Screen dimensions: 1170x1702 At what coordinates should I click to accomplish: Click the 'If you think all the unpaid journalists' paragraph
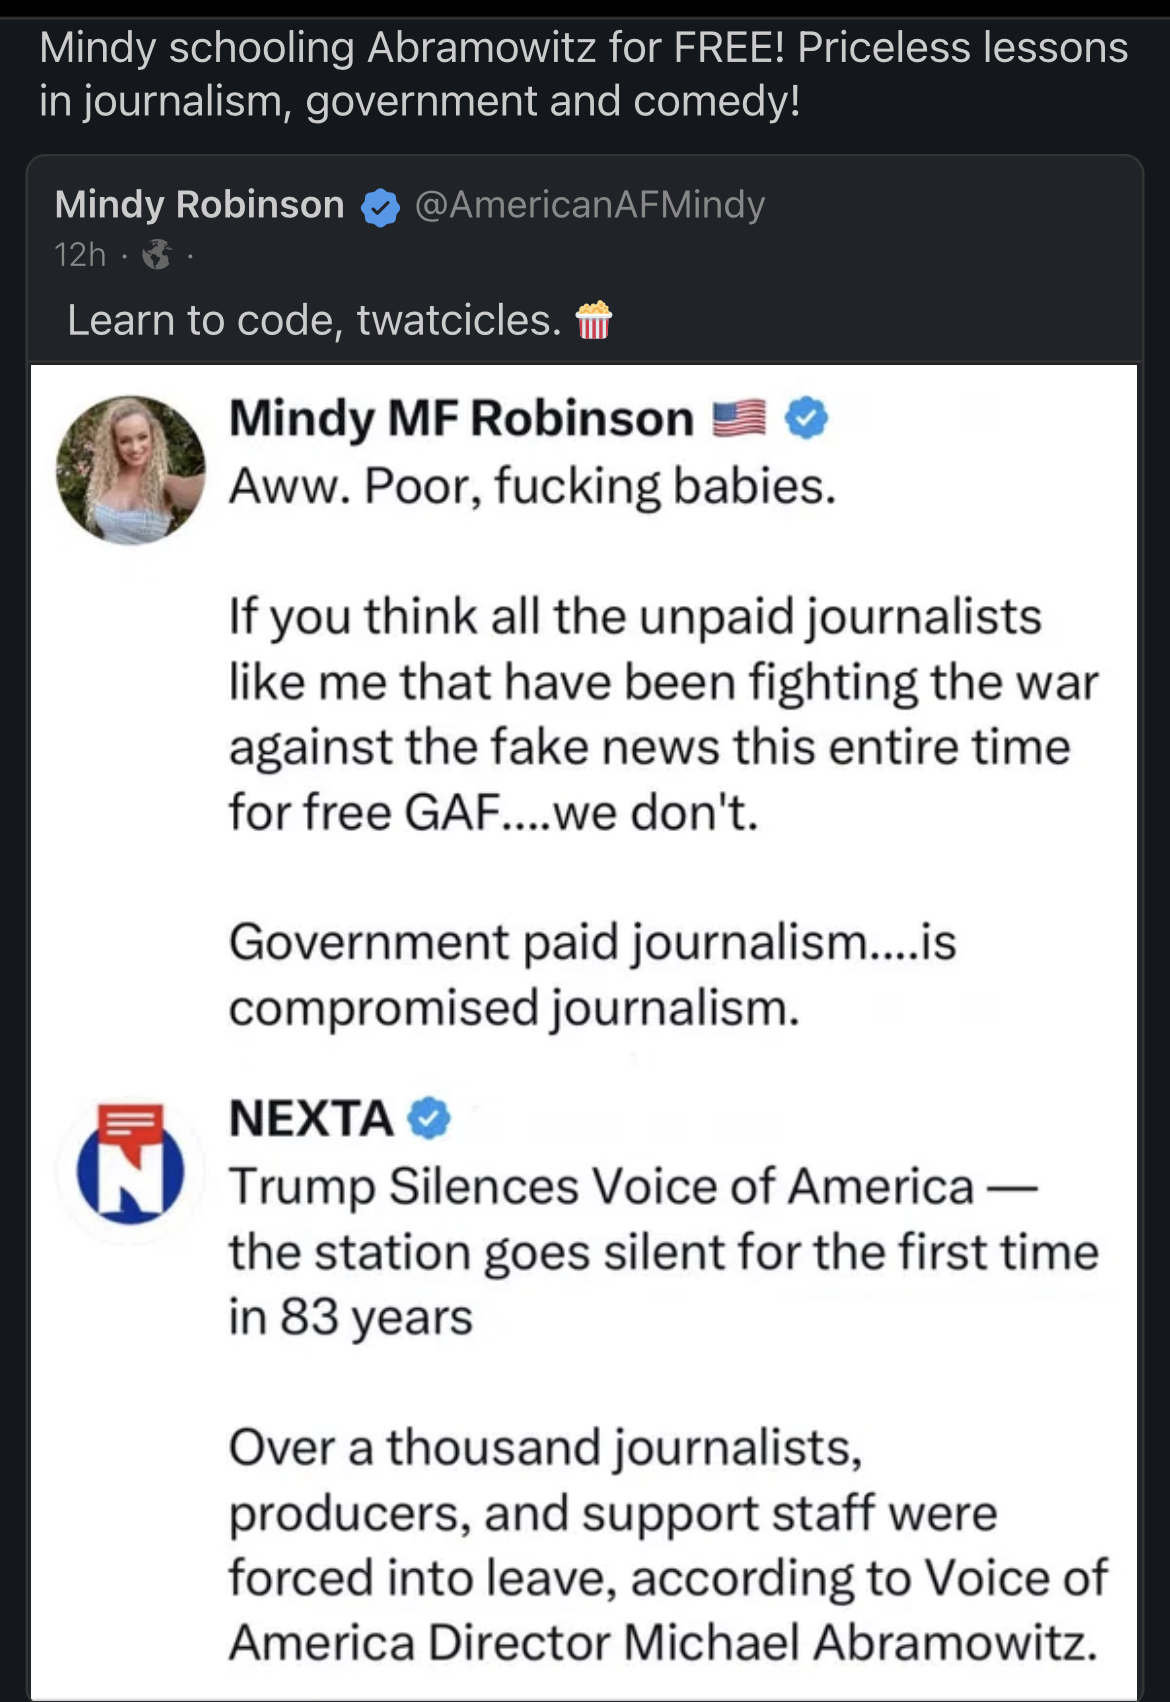pyautogui.click(x=662, y=714)
